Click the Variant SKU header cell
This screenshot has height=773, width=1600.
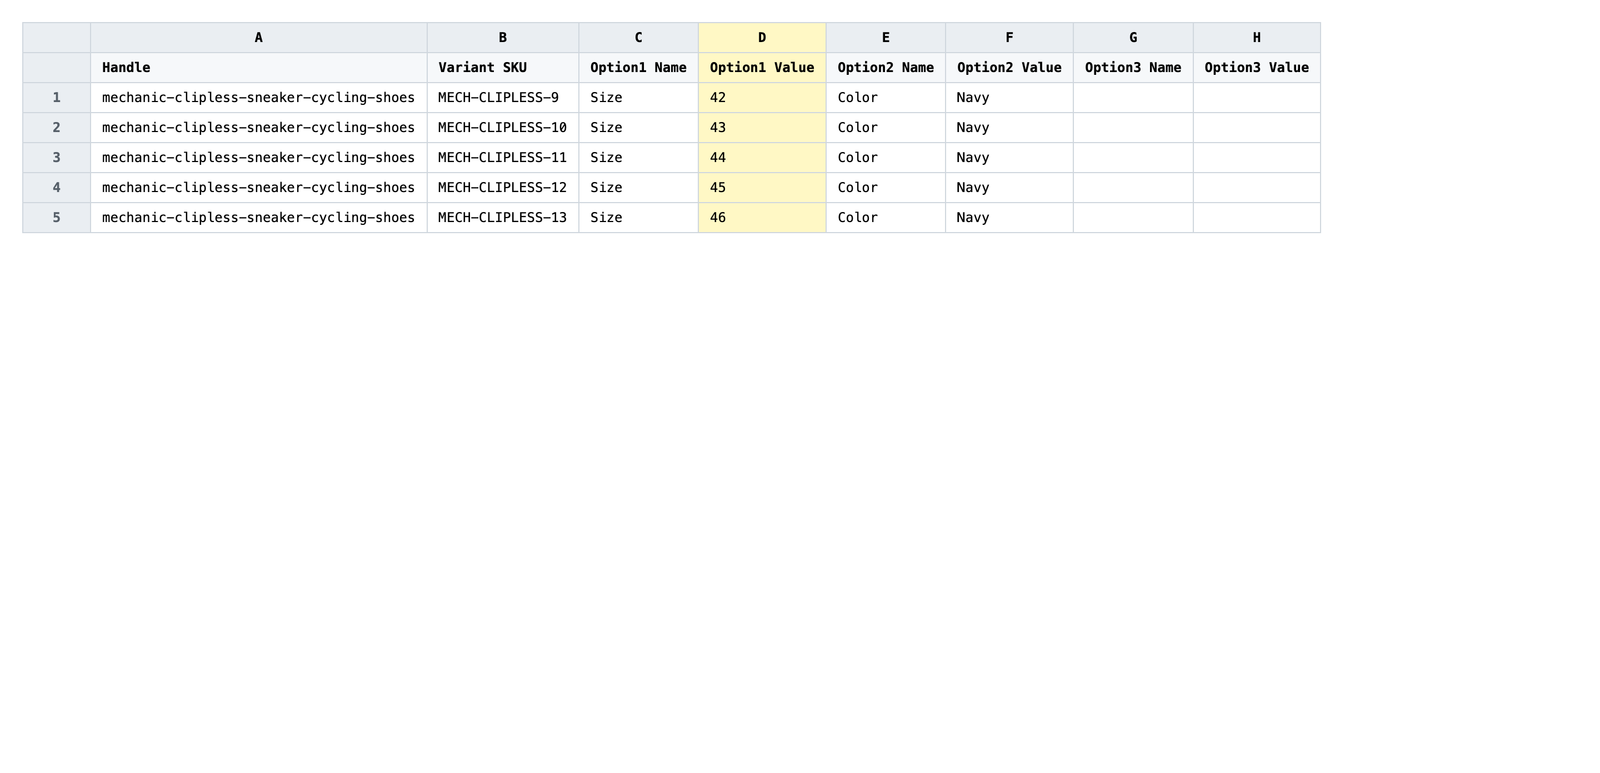tap(503, 68)
